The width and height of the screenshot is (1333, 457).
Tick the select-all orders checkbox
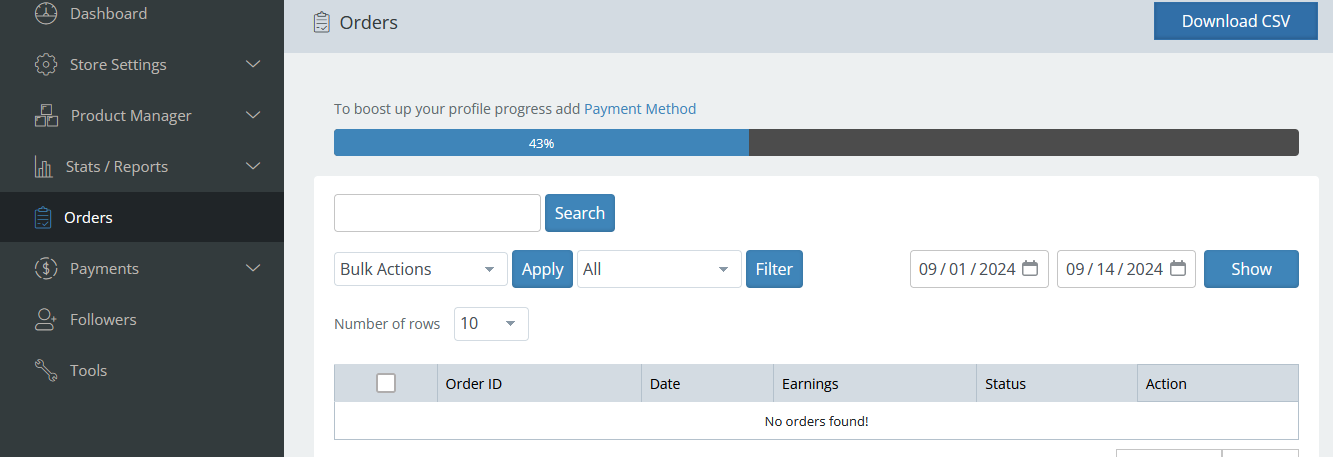[x=386, y=383]
